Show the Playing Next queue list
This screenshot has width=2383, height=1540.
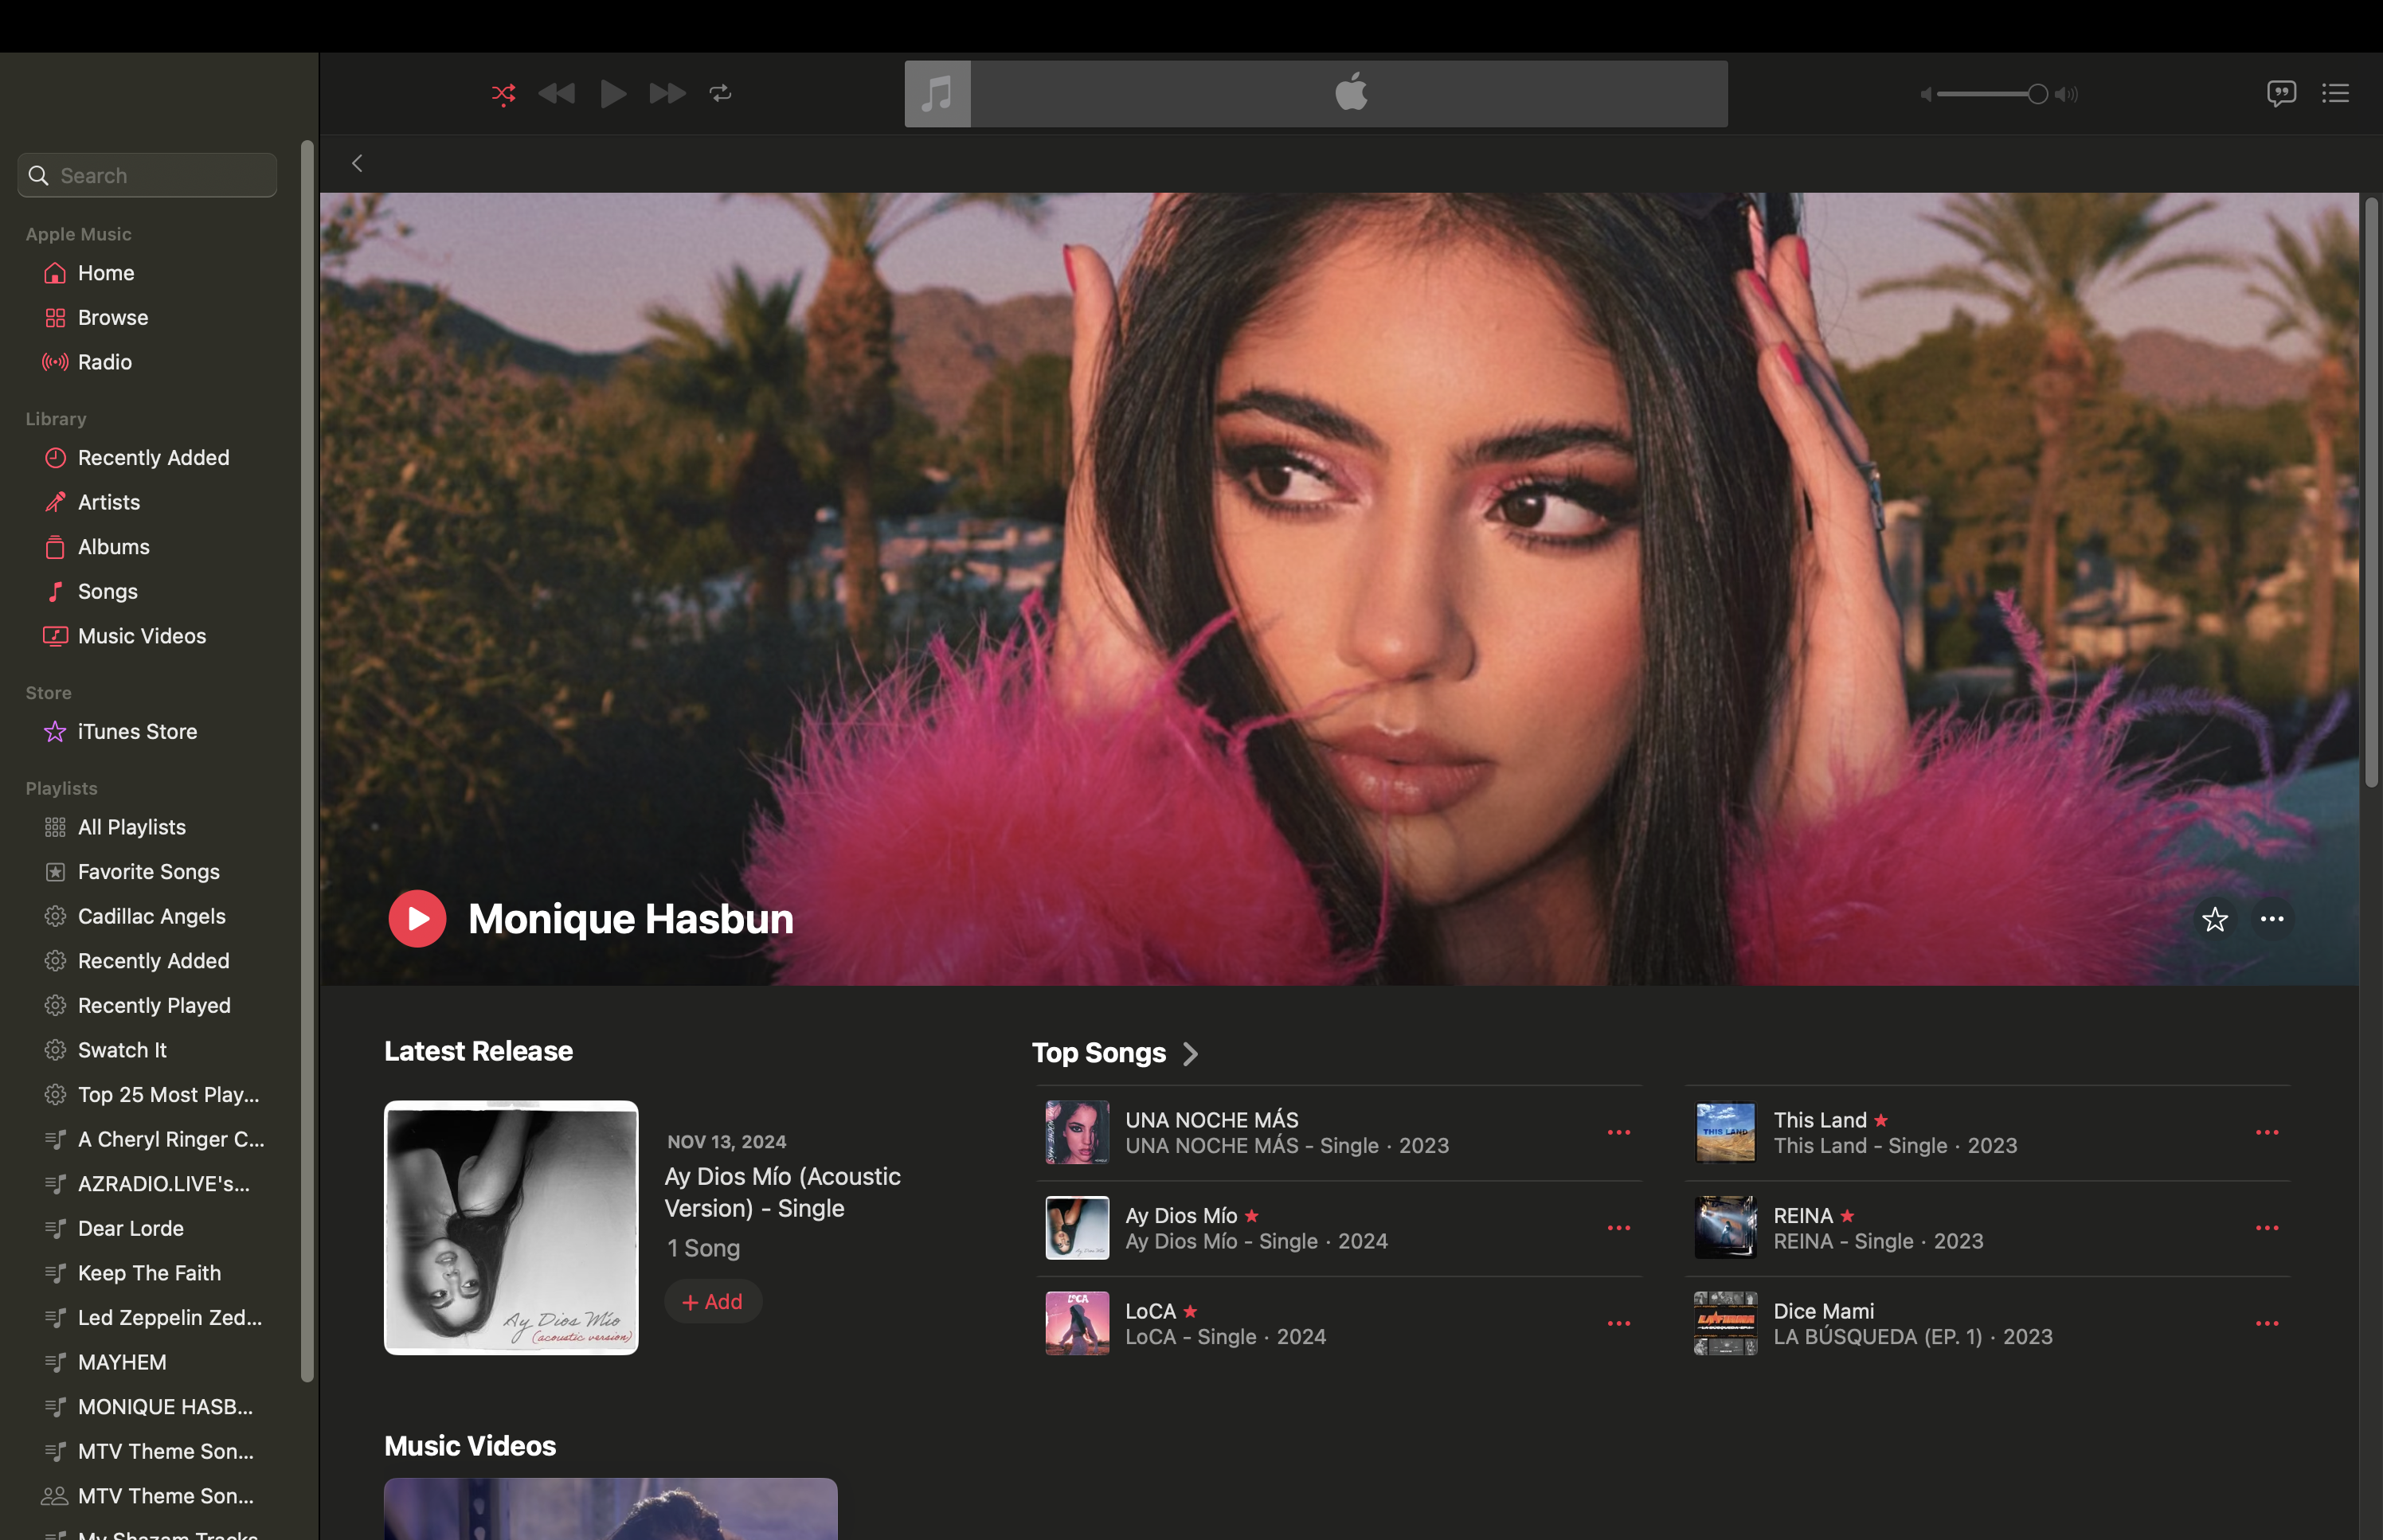2335,94
